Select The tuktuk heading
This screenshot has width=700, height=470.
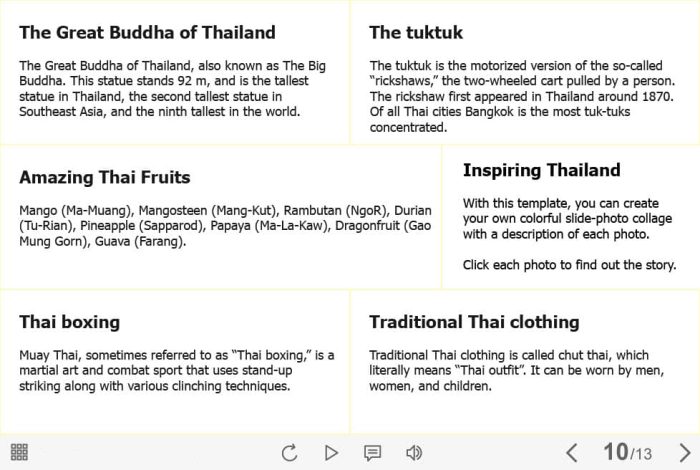416,33
